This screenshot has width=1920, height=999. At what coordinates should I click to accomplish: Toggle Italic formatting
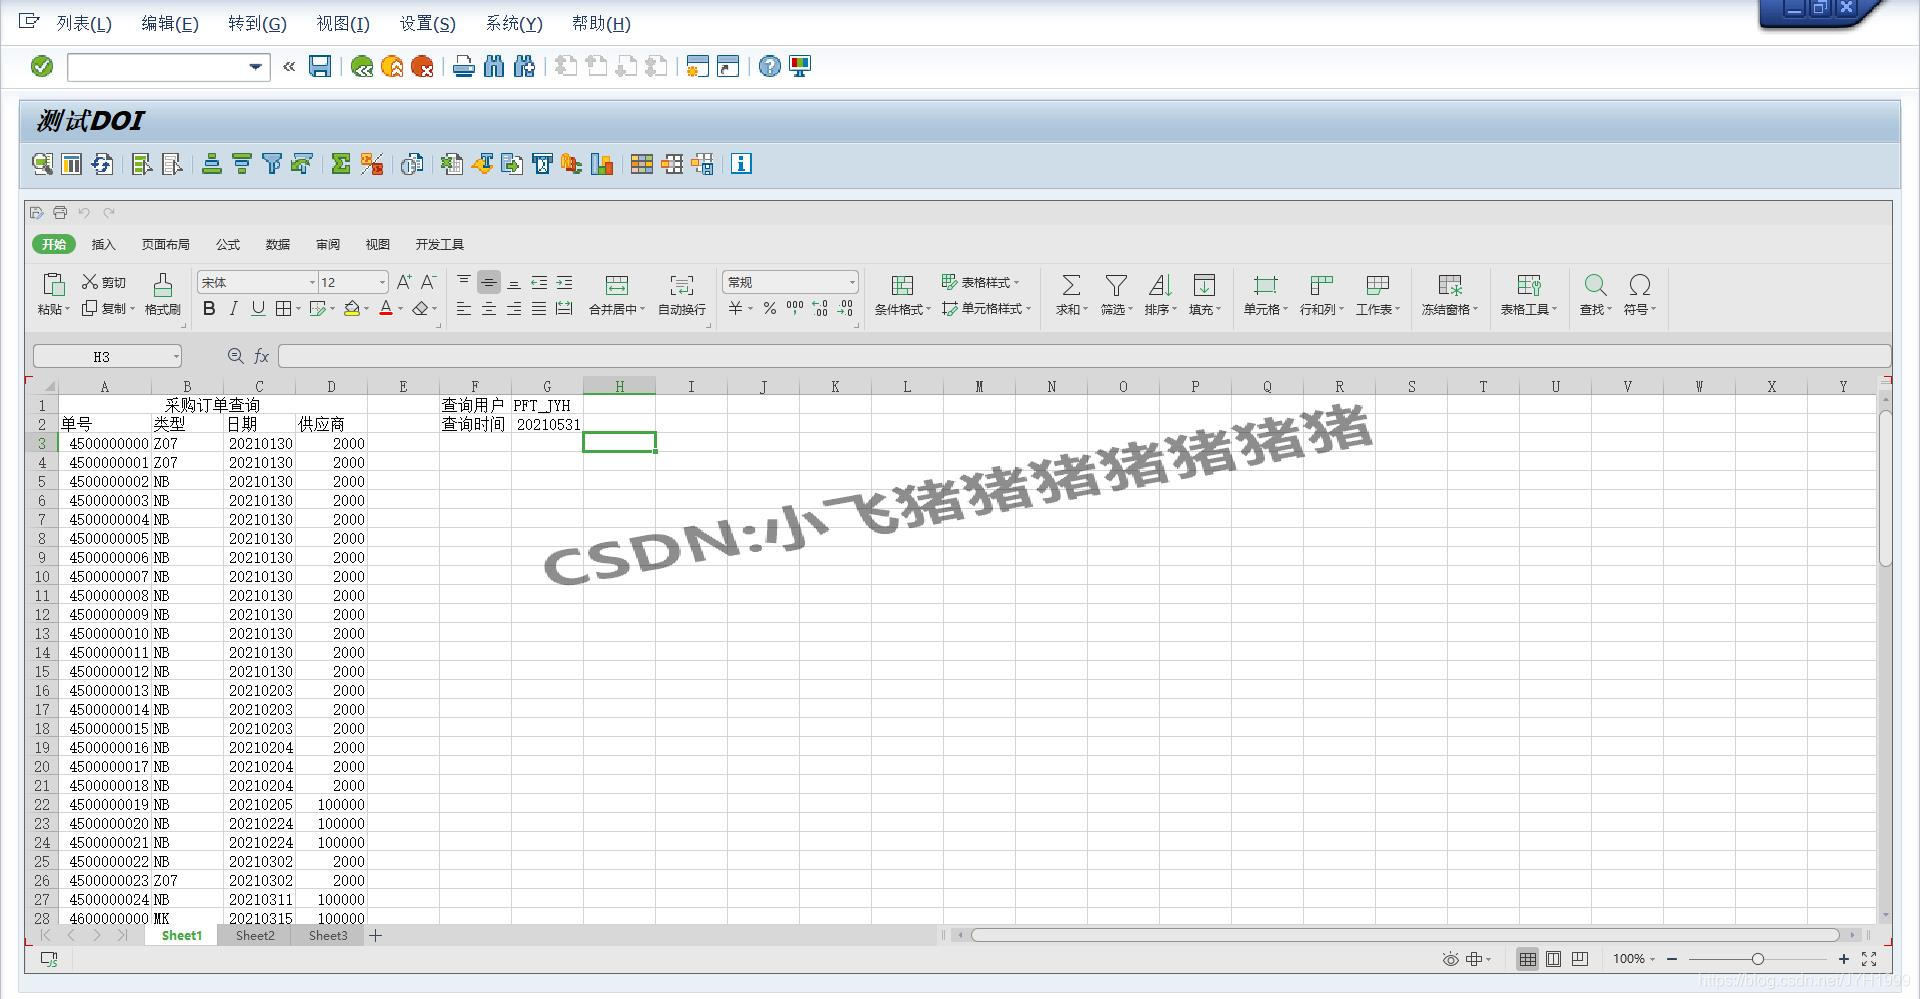pos(233,309)
